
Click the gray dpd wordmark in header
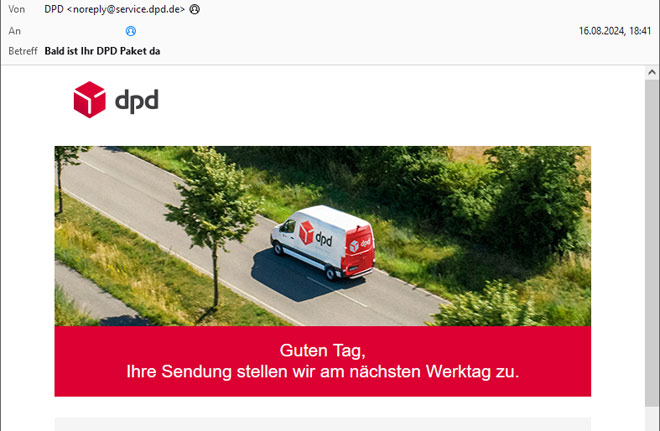click(137, 101)
